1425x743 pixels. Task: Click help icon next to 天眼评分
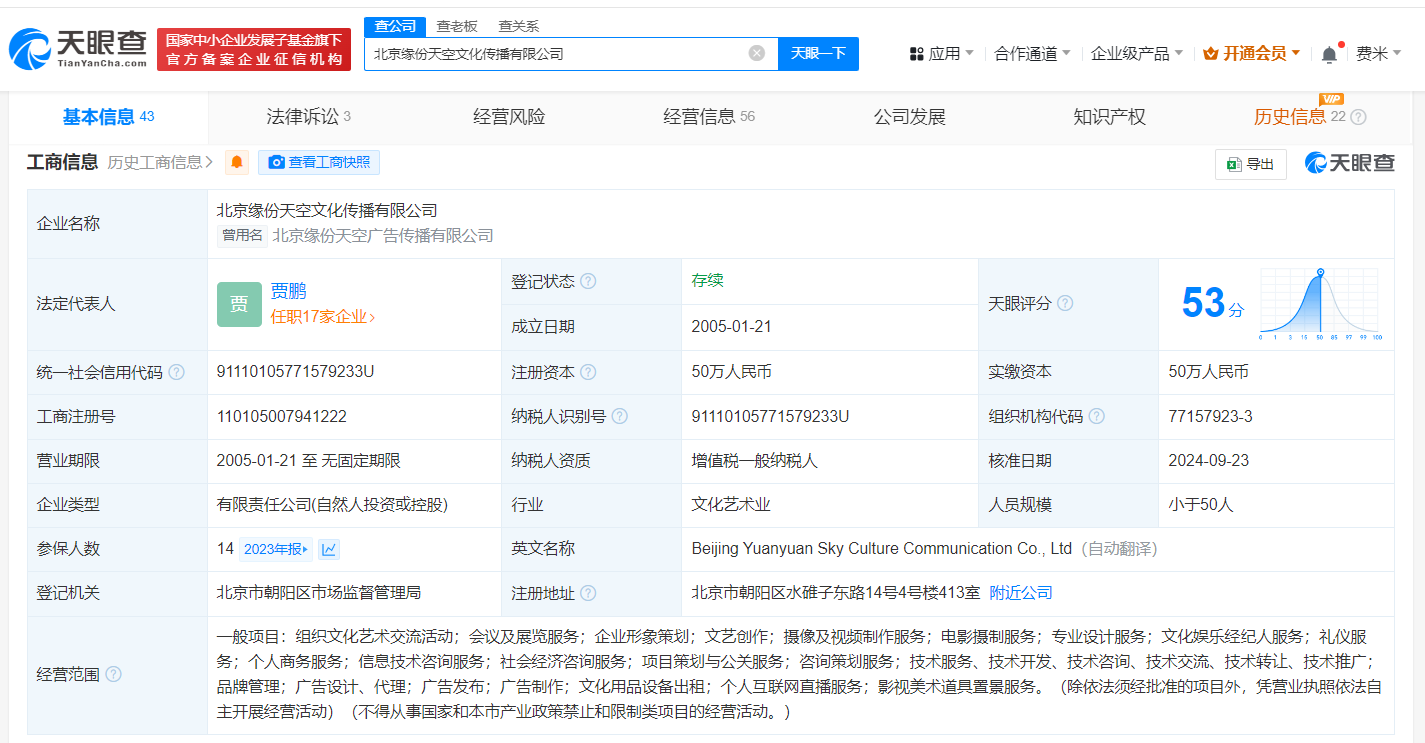point(1065,303)
